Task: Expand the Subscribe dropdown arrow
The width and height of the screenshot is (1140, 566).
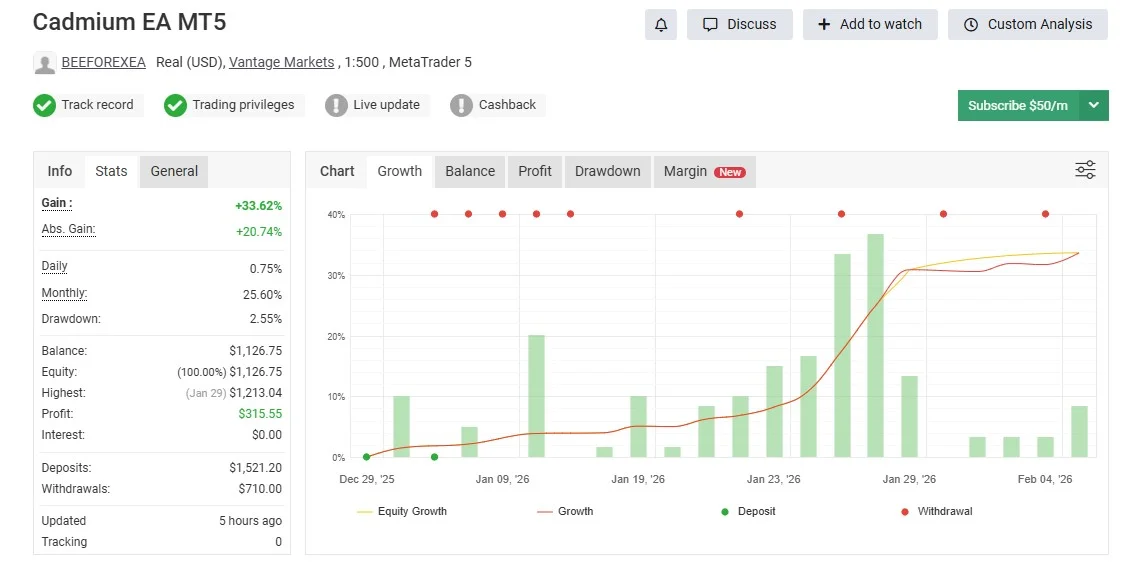Action: click(1094, 105)
